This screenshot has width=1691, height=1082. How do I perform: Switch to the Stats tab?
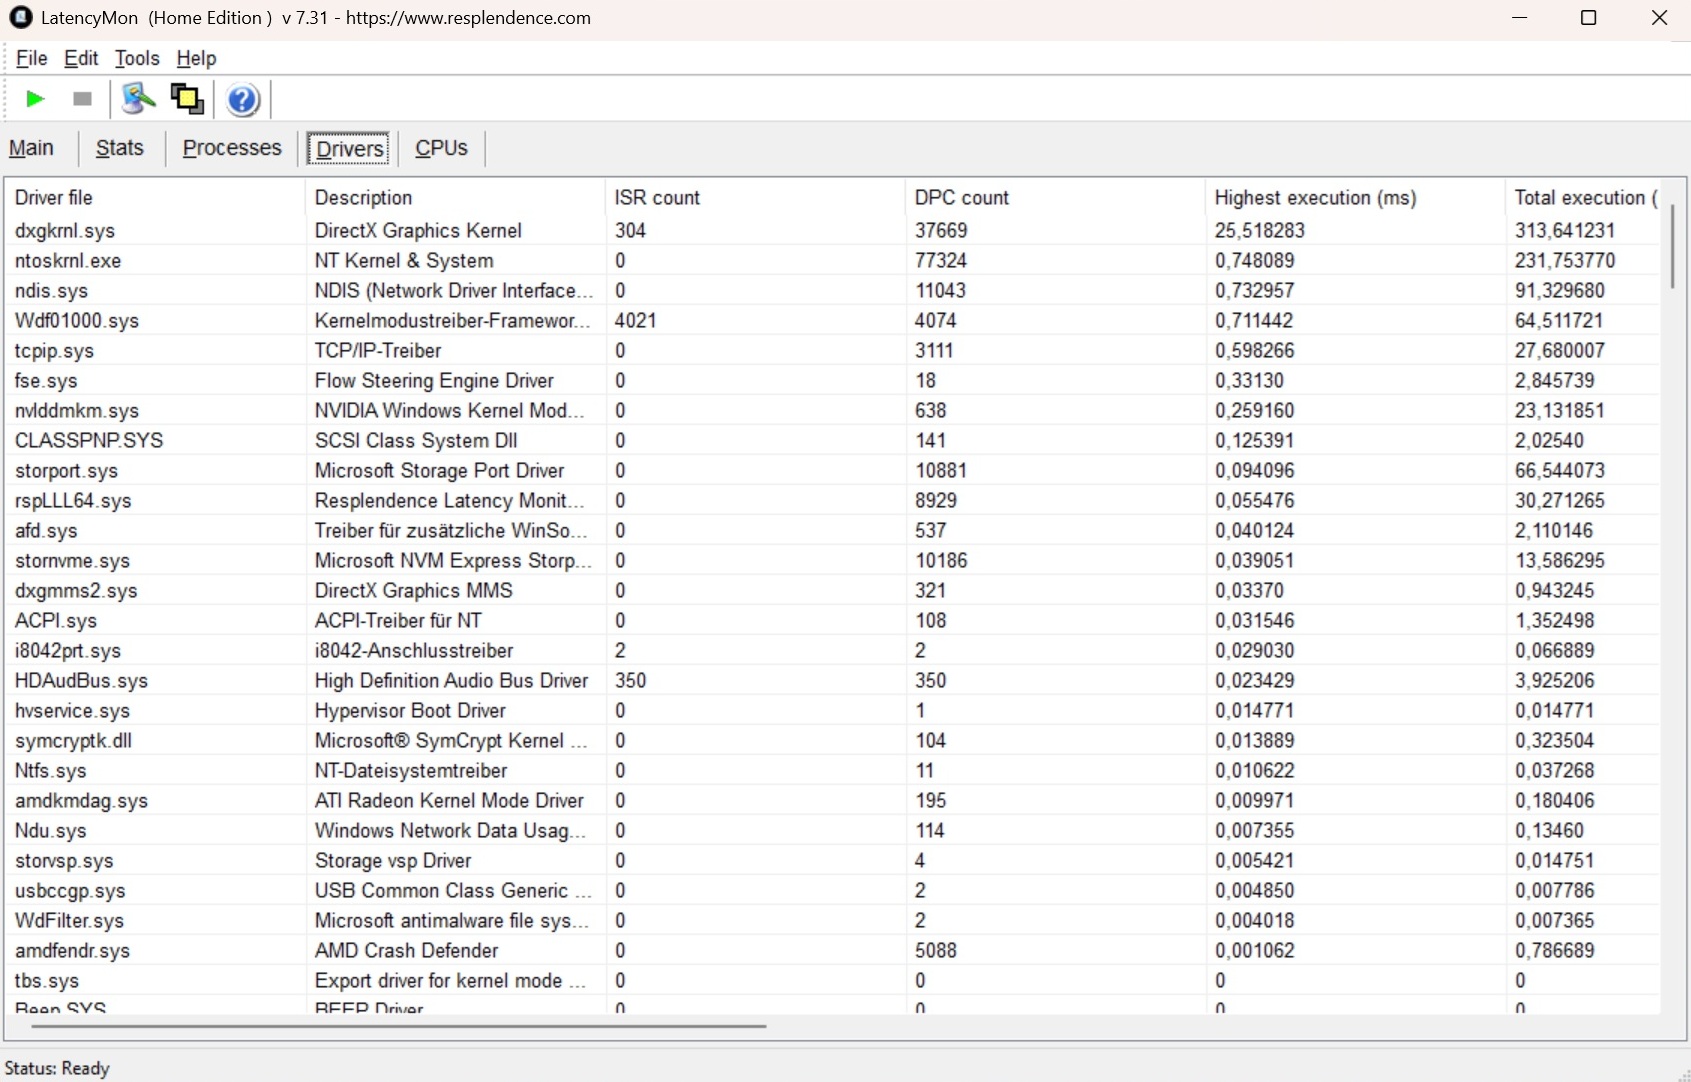pos(120,148)
